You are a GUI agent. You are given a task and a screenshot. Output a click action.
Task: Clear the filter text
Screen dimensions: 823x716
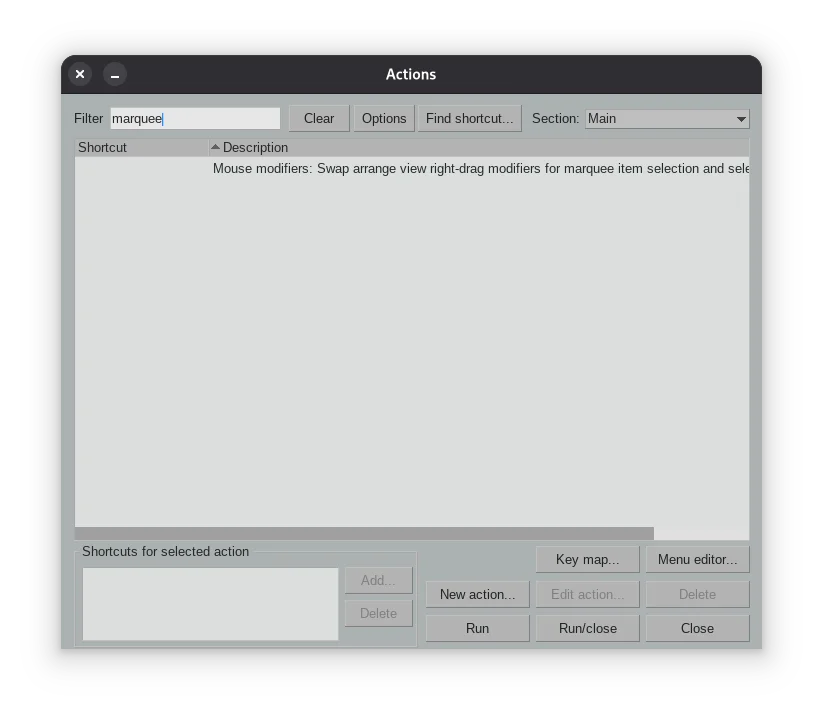point(319,119)
